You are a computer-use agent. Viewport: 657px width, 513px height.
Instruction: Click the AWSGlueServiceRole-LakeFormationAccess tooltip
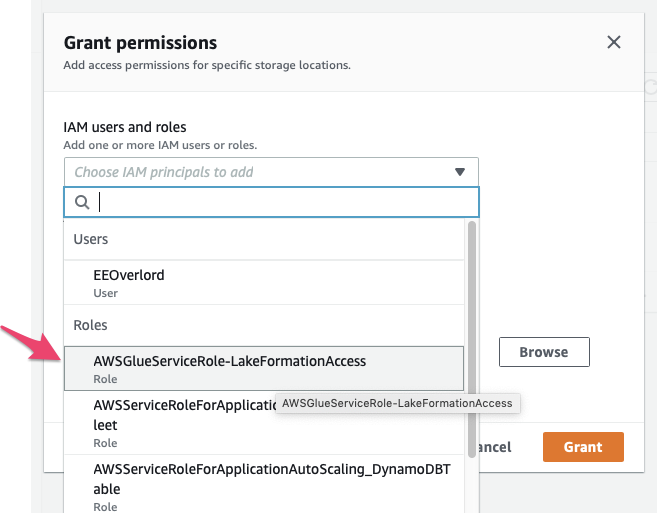[x=397, y=403]
